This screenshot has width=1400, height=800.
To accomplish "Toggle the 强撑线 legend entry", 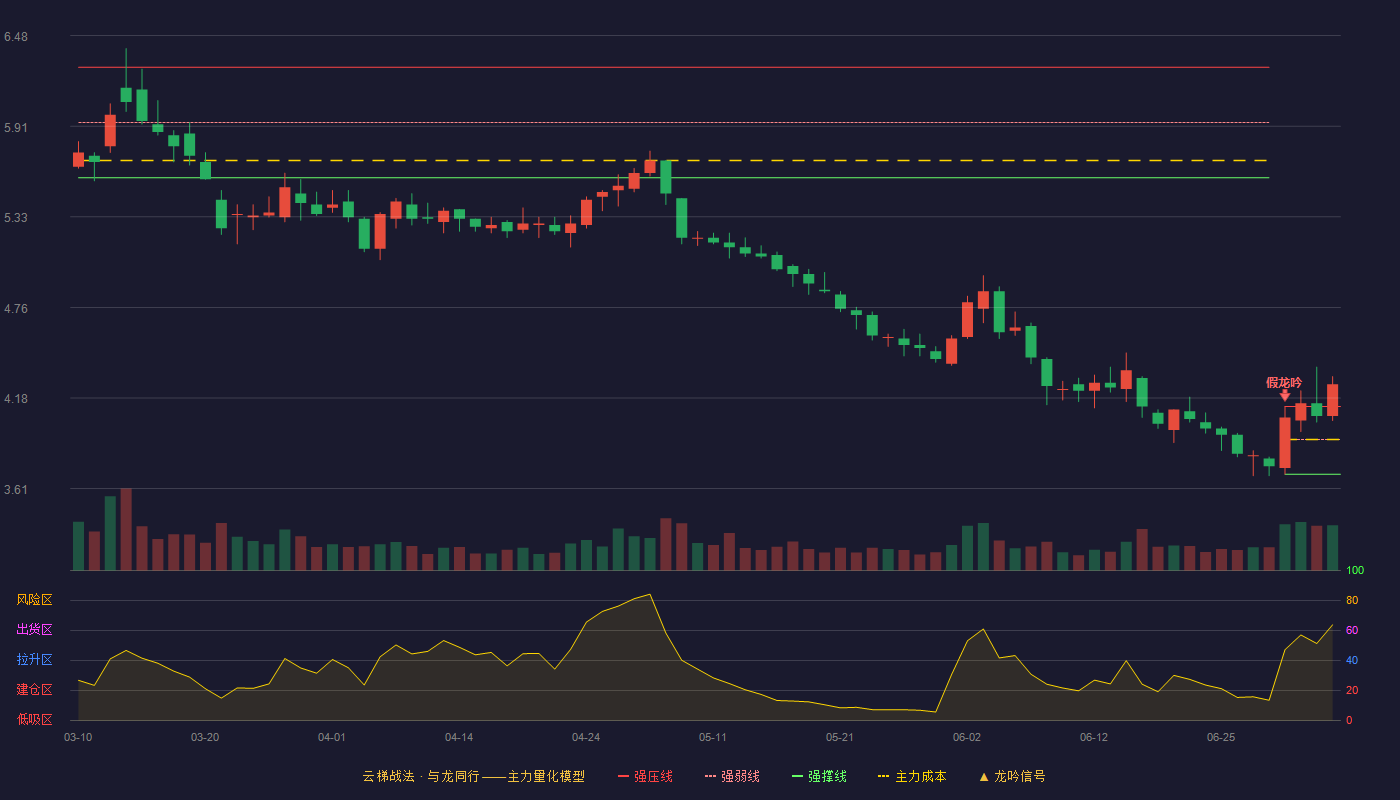I will click(819, 776).
